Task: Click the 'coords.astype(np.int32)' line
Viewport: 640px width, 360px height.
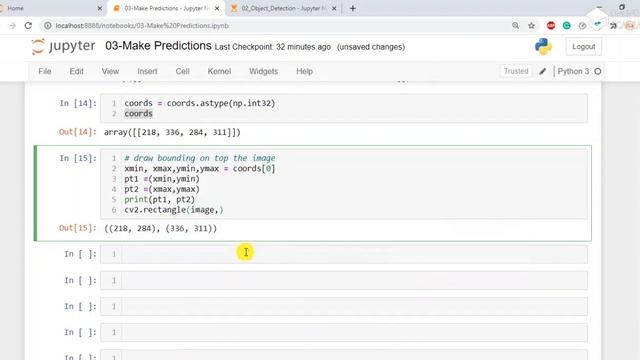Action: 200,103
